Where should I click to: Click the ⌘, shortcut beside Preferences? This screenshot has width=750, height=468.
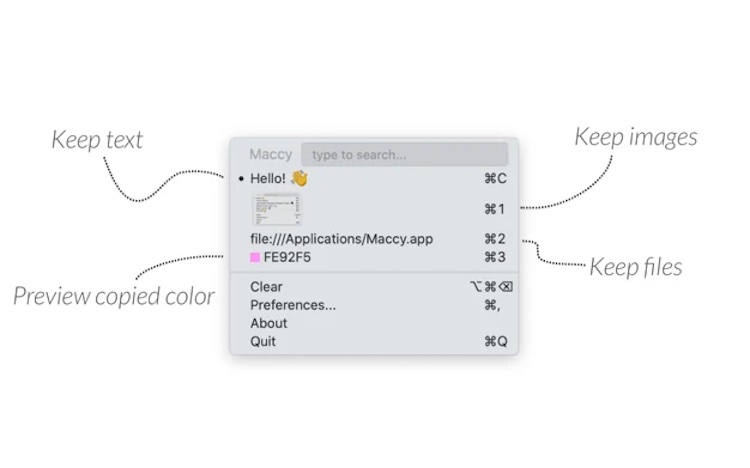click(492, 305)
